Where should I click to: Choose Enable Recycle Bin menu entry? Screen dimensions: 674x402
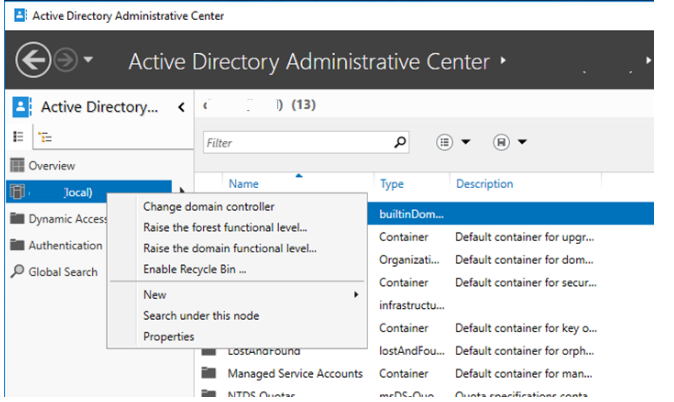195,269
